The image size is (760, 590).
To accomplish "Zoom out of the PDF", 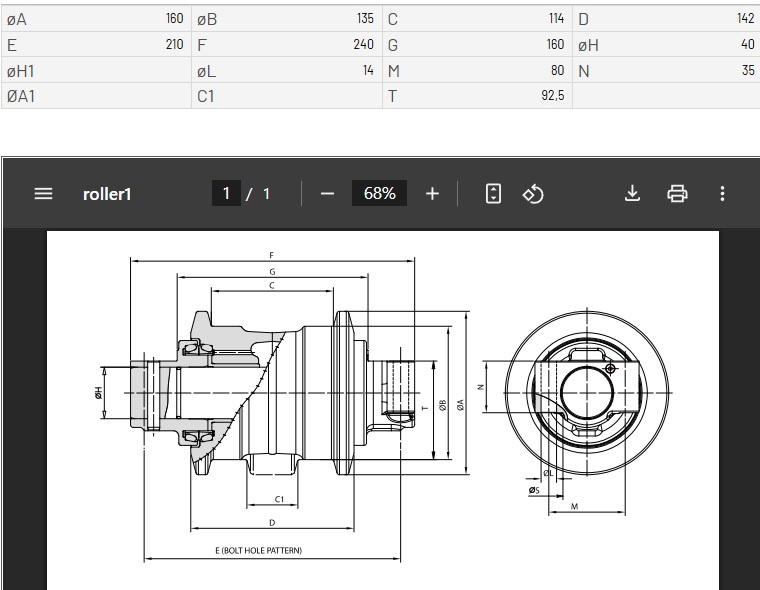I will [328, 194].
